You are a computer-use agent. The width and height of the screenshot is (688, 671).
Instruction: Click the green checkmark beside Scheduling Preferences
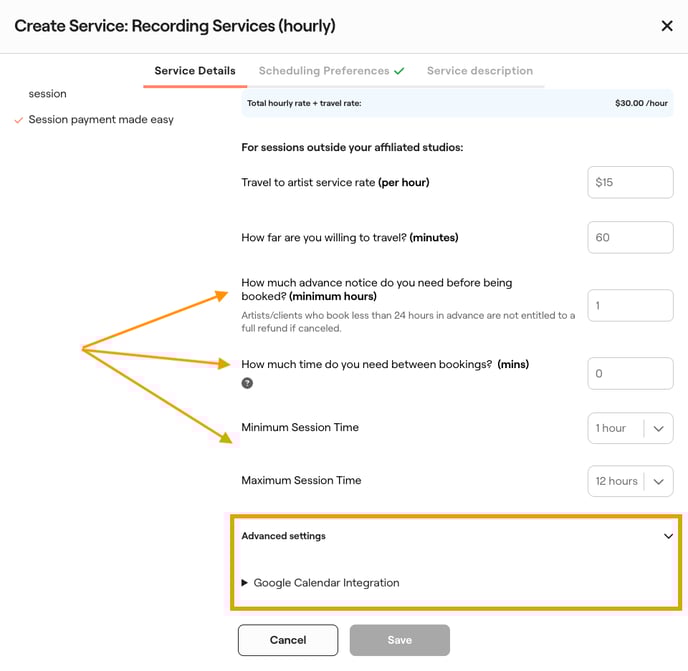point(399,71)
